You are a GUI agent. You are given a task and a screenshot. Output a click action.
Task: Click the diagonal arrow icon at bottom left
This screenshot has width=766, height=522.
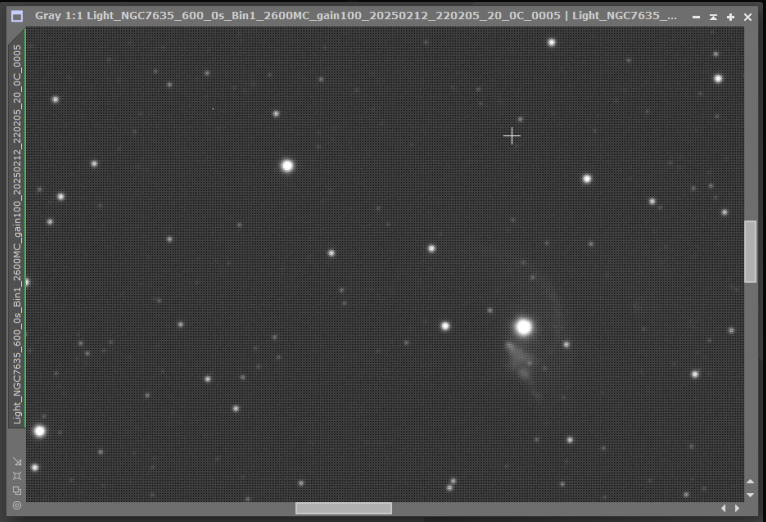(17, 461)
